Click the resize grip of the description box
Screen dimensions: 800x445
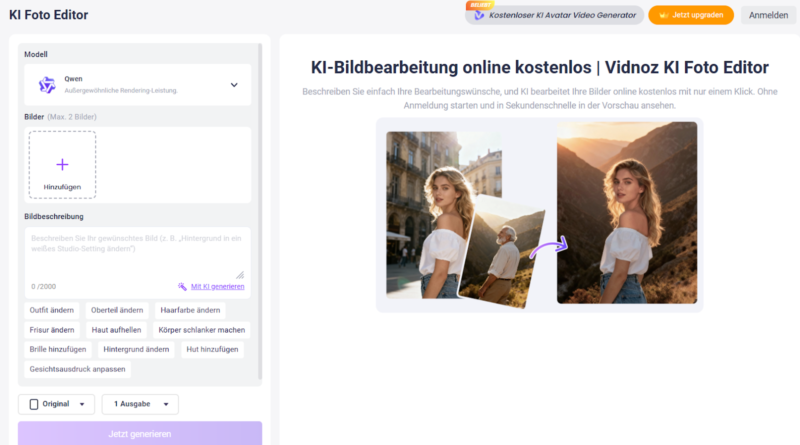tap(240, 275)
